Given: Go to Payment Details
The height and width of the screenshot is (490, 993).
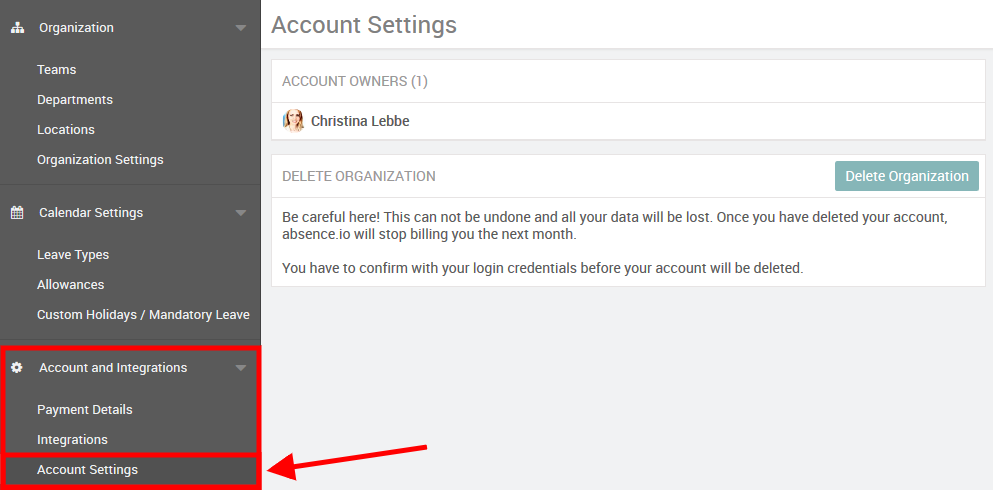Looking at the screenshot, I should (85, 410).
